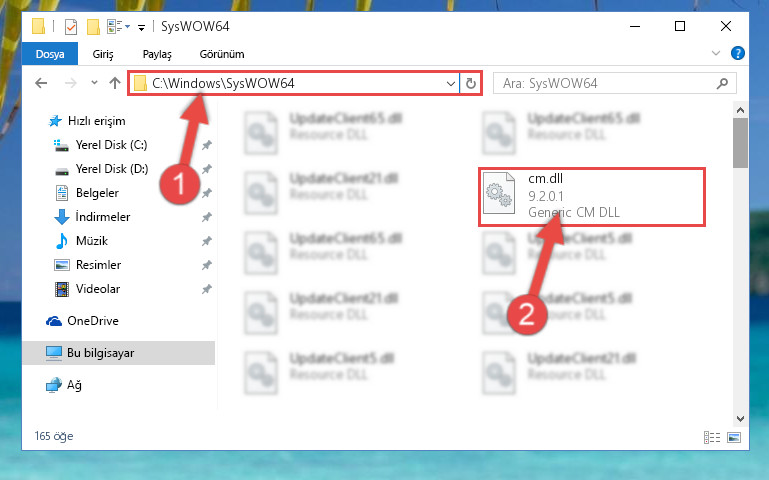The image size is (769, 480).
Task: Open the Help question mark icon
Action: [738, 53]
